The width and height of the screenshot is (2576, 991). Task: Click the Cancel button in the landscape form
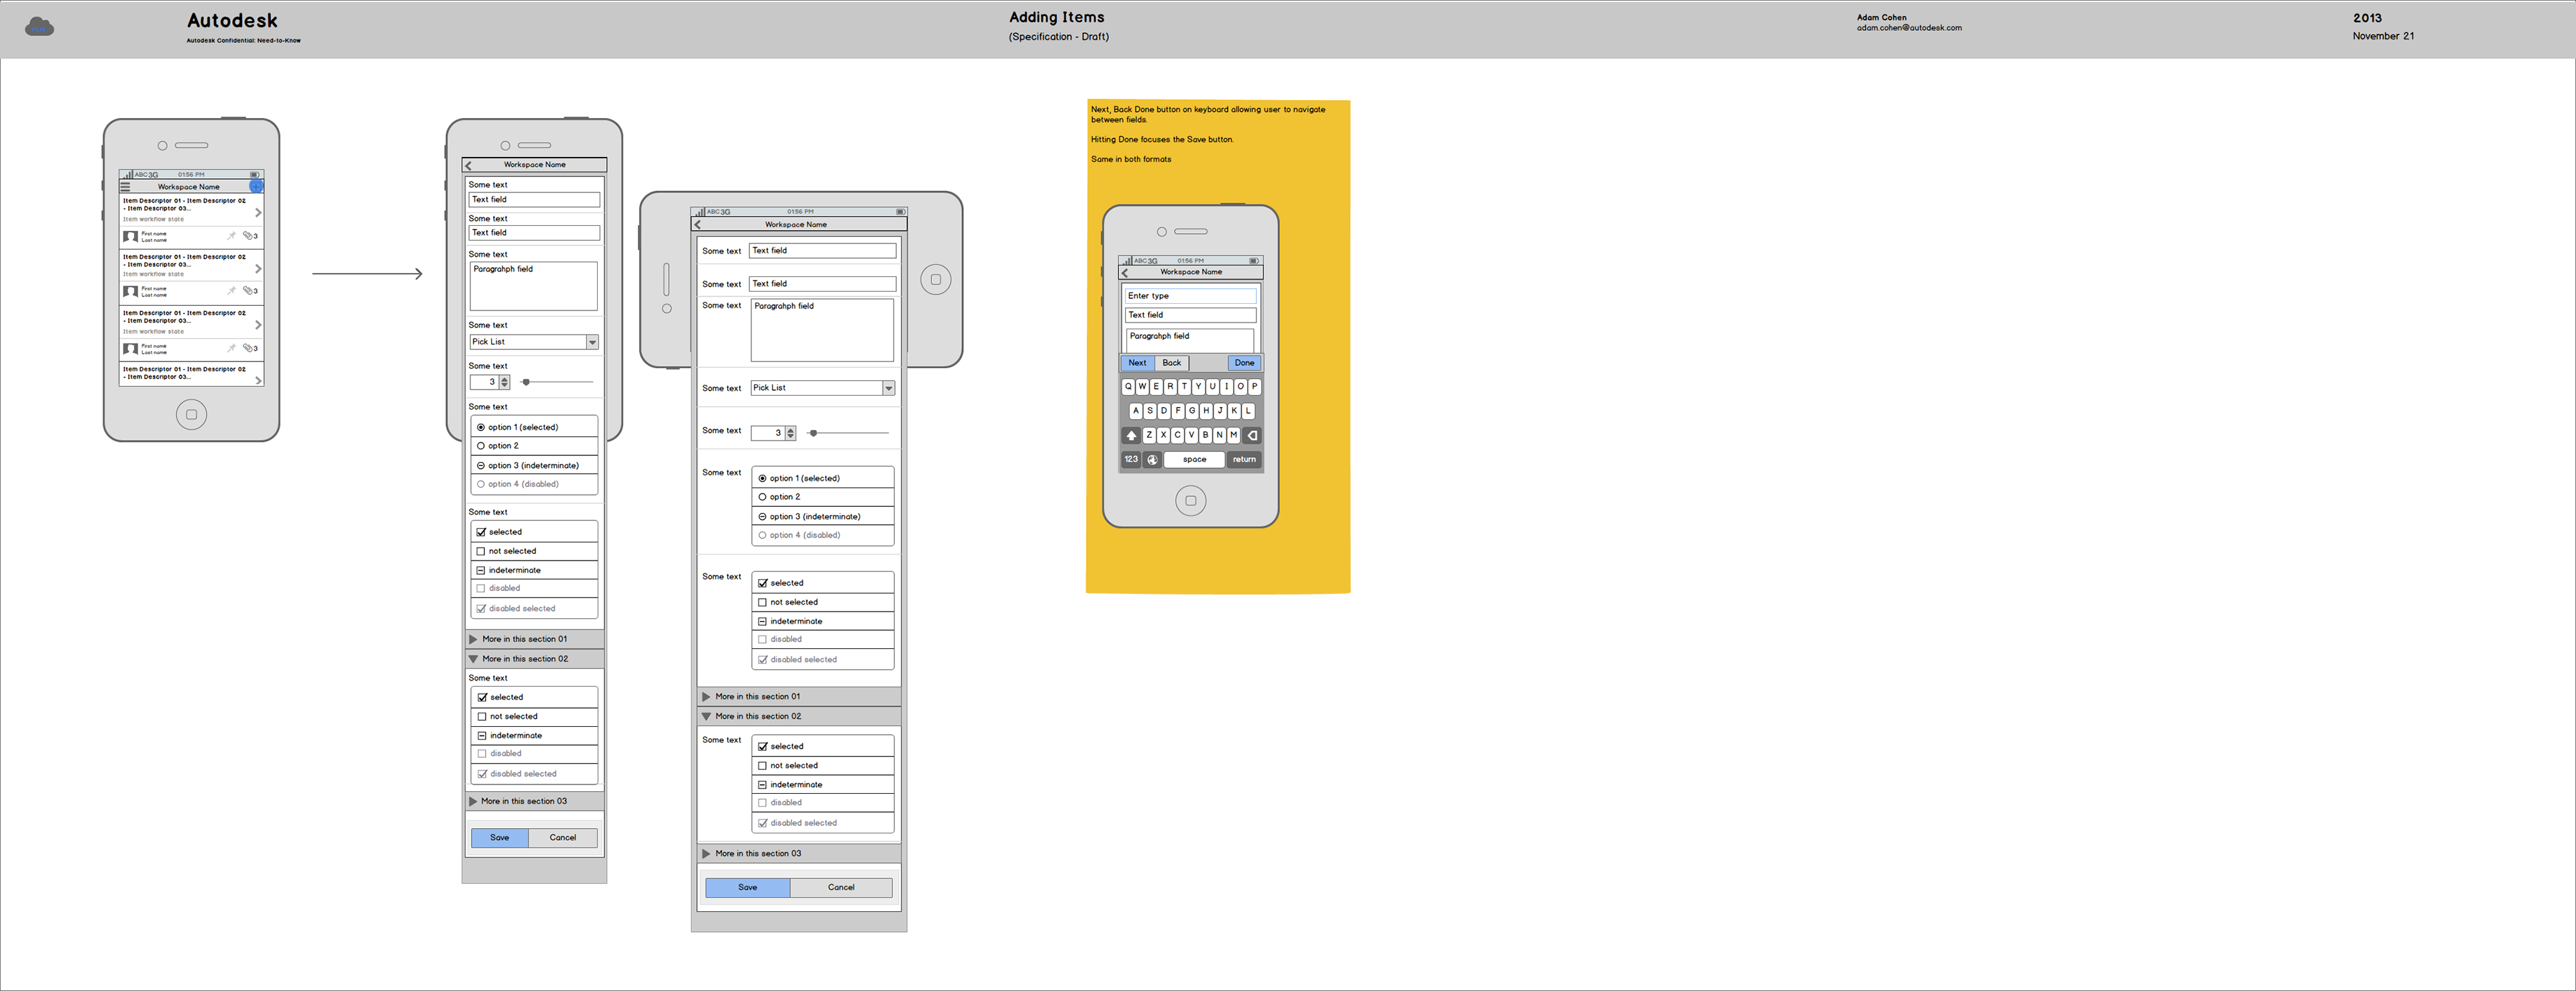[x=841, y=888]
